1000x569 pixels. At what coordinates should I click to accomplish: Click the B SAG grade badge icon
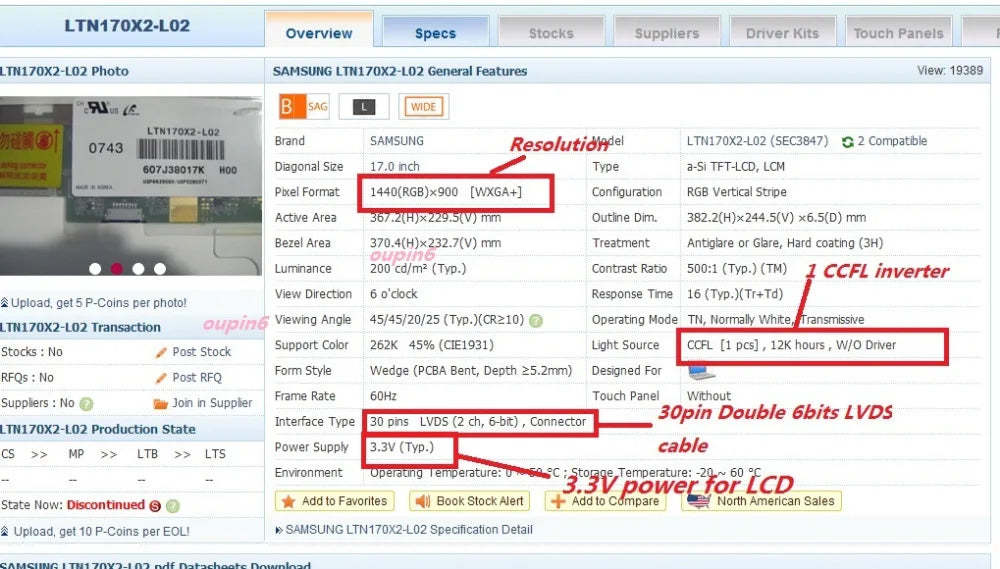click(x=304, y=107)
